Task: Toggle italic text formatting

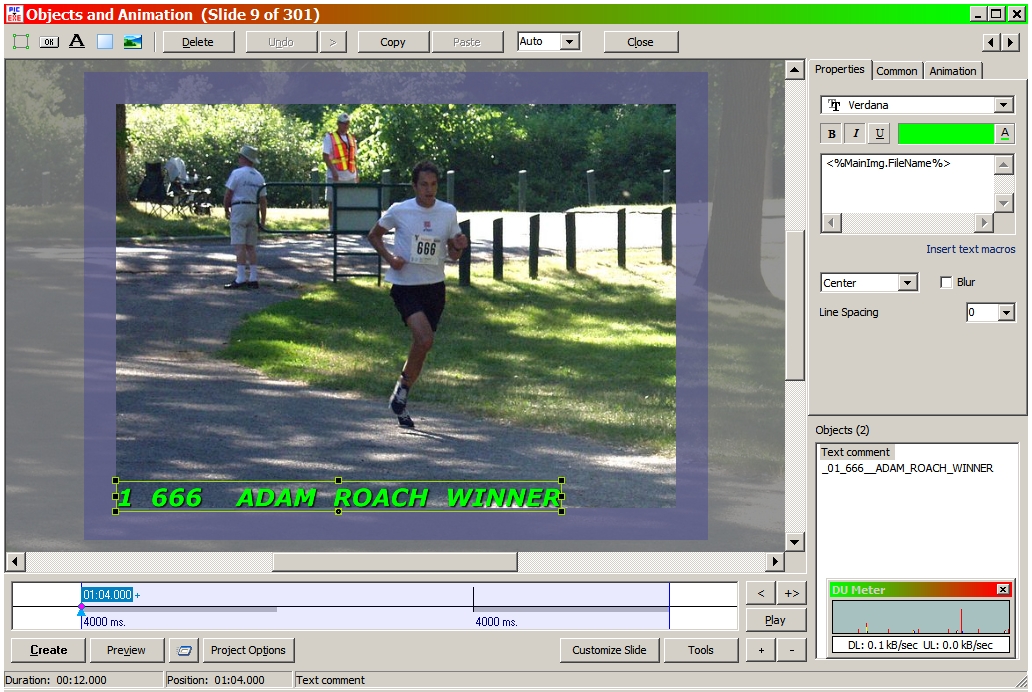Action: 856,134
